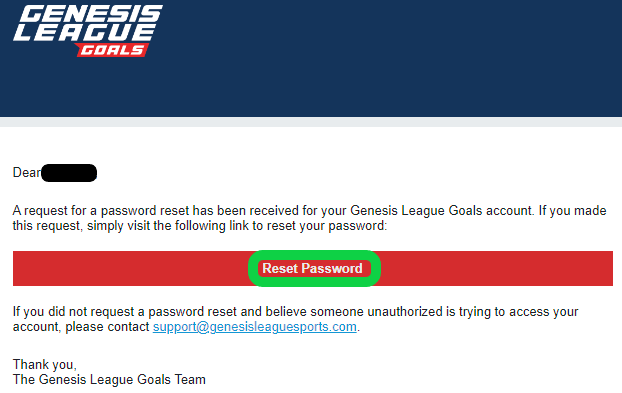Image resolution: width=622 pixels, height=393 pixels.
Task: Click the words please contact before email
Action: point(107,327)
